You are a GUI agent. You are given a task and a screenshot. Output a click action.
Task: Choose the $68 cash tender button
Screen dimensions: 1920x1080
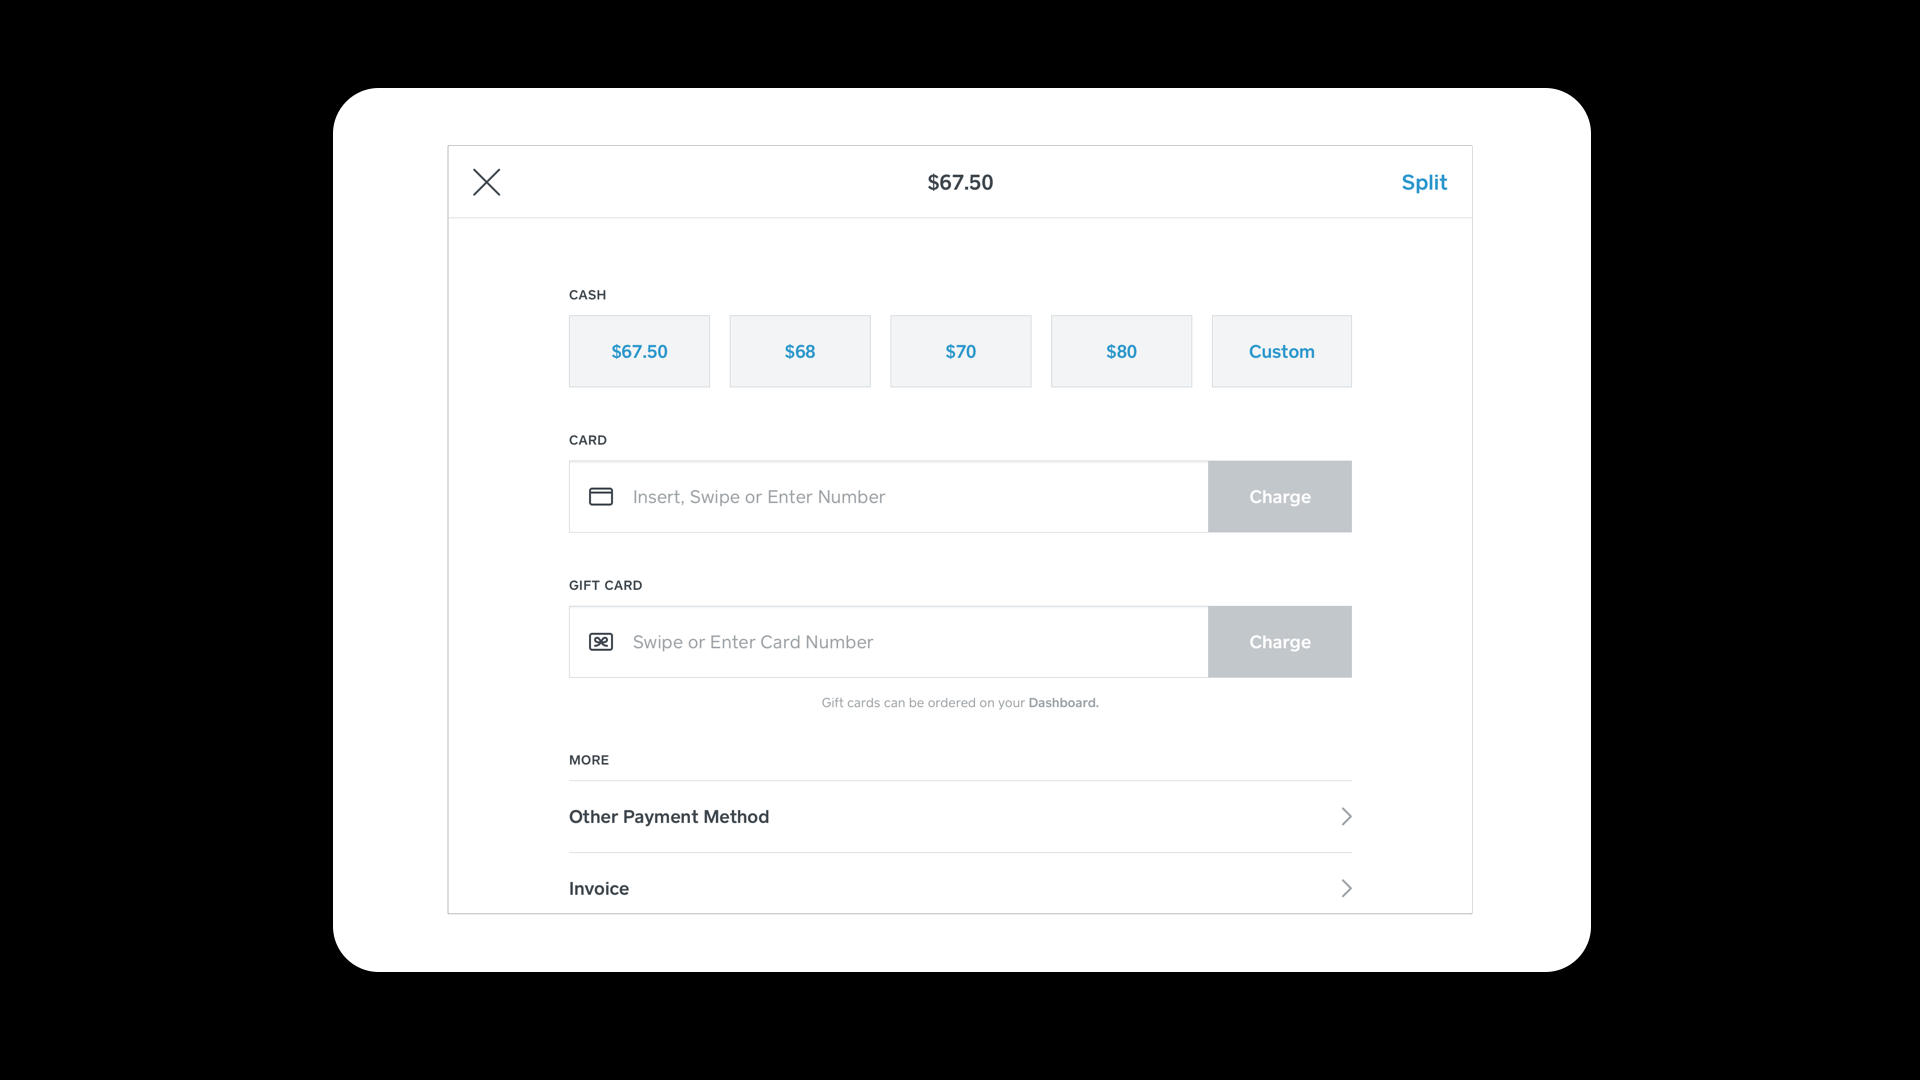click(x=800, y=351)
